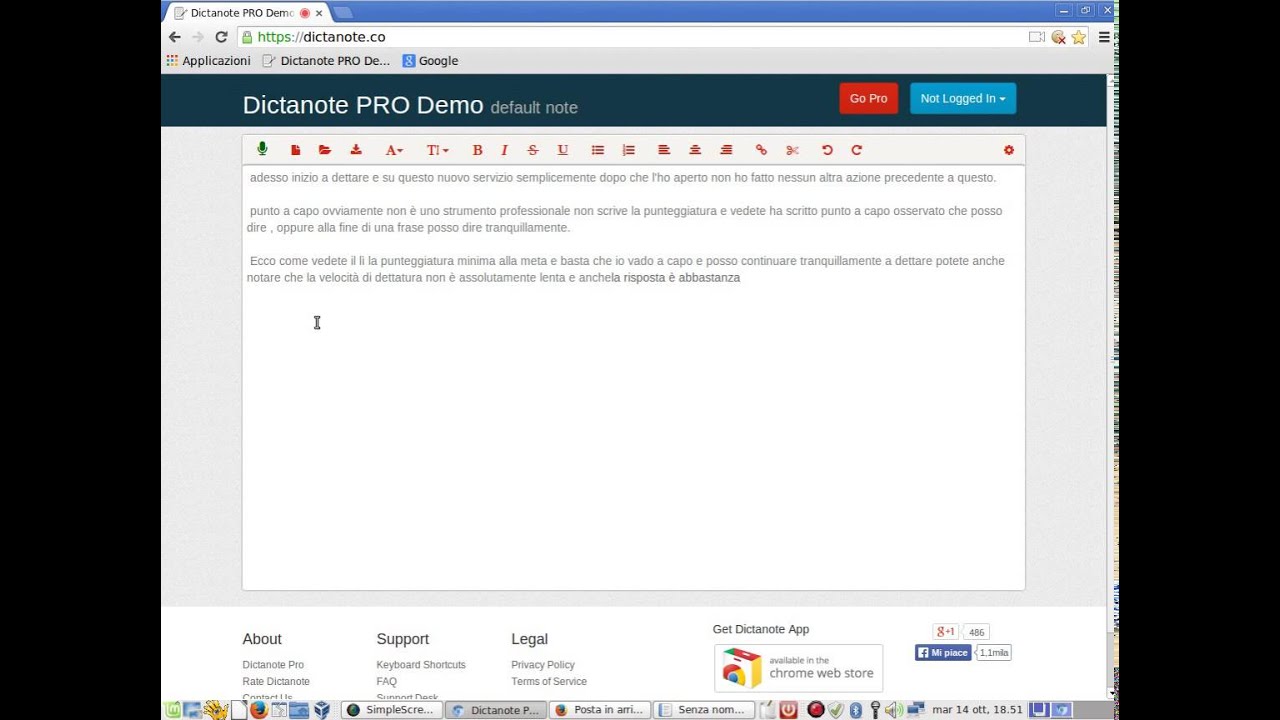Undo the last edit
Screen dimensions: 1280x720
[x=827, y=150]
